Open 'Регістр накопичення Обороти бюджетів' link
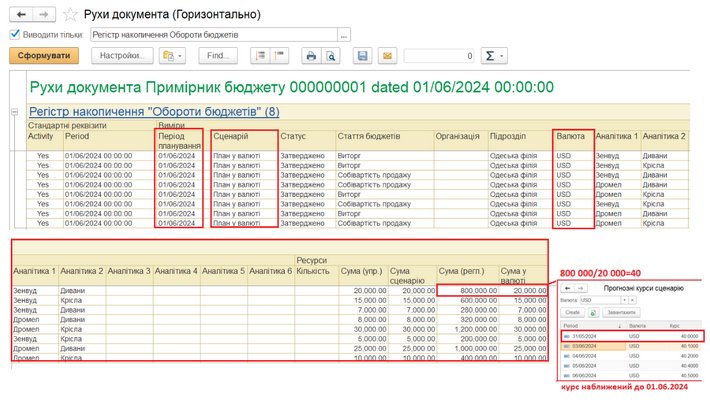Image resolution: width=710 pixels, height=402 pixels. pyautogui.click(x=154, y=111)
